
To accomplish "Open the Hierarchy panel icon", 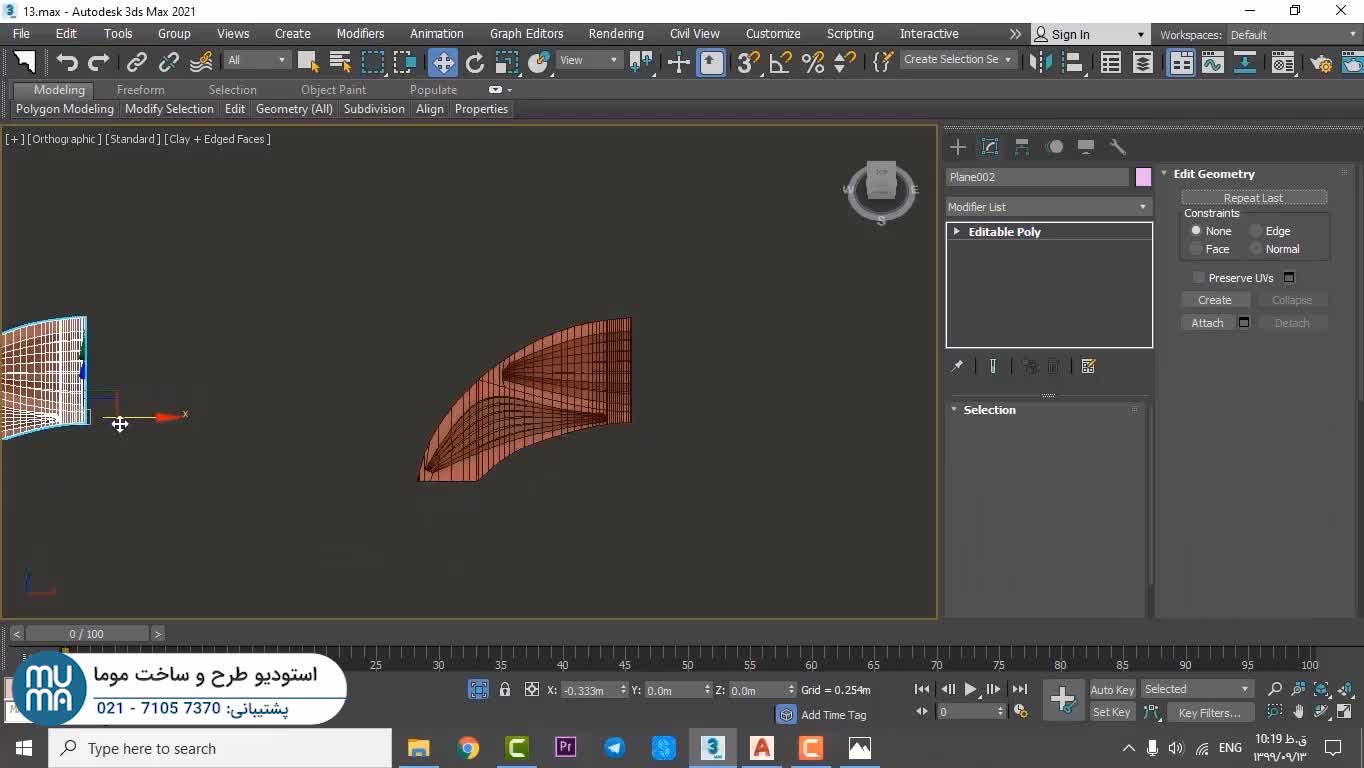I will point(1022,147).
